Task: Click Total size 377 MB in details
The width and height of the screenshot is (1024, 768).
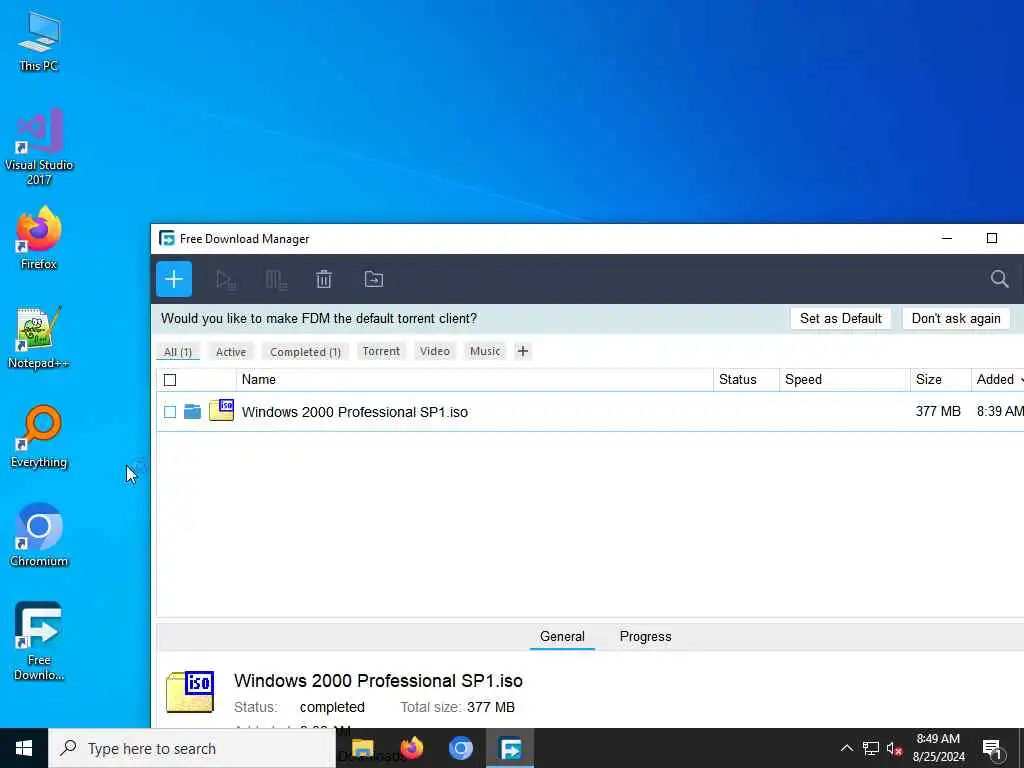Action: click(x=457, y=707)
